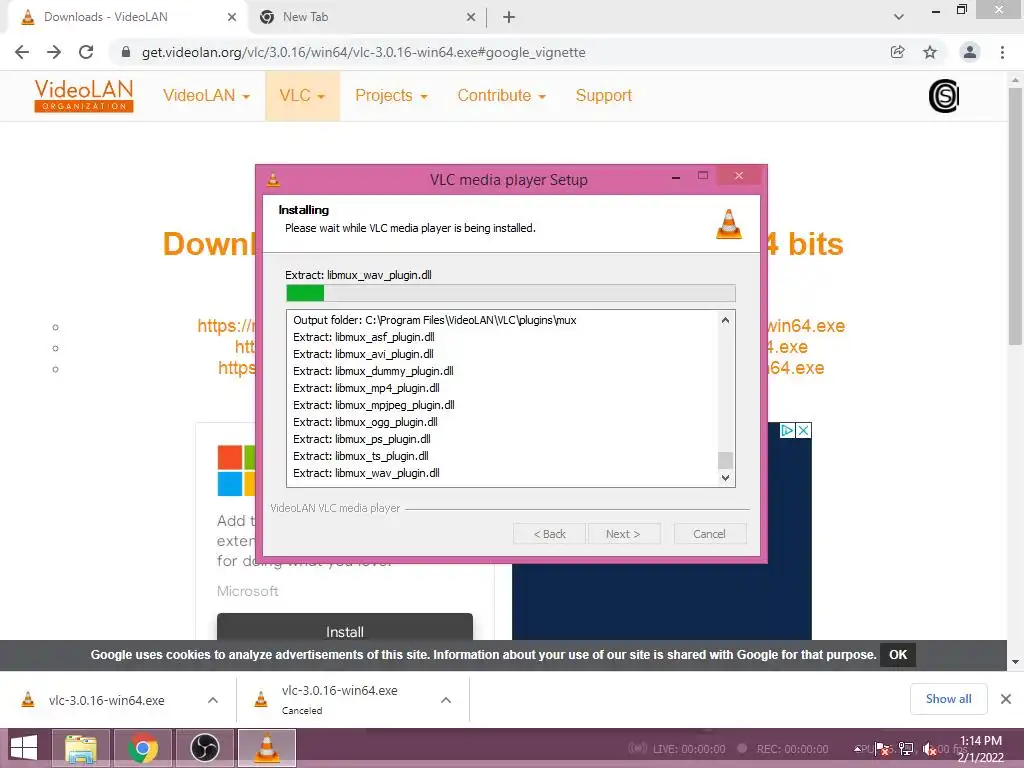Select log line libmux_mpjpeg_plugin.dll
1024x768 pixels.
click(x=374, y=405)
